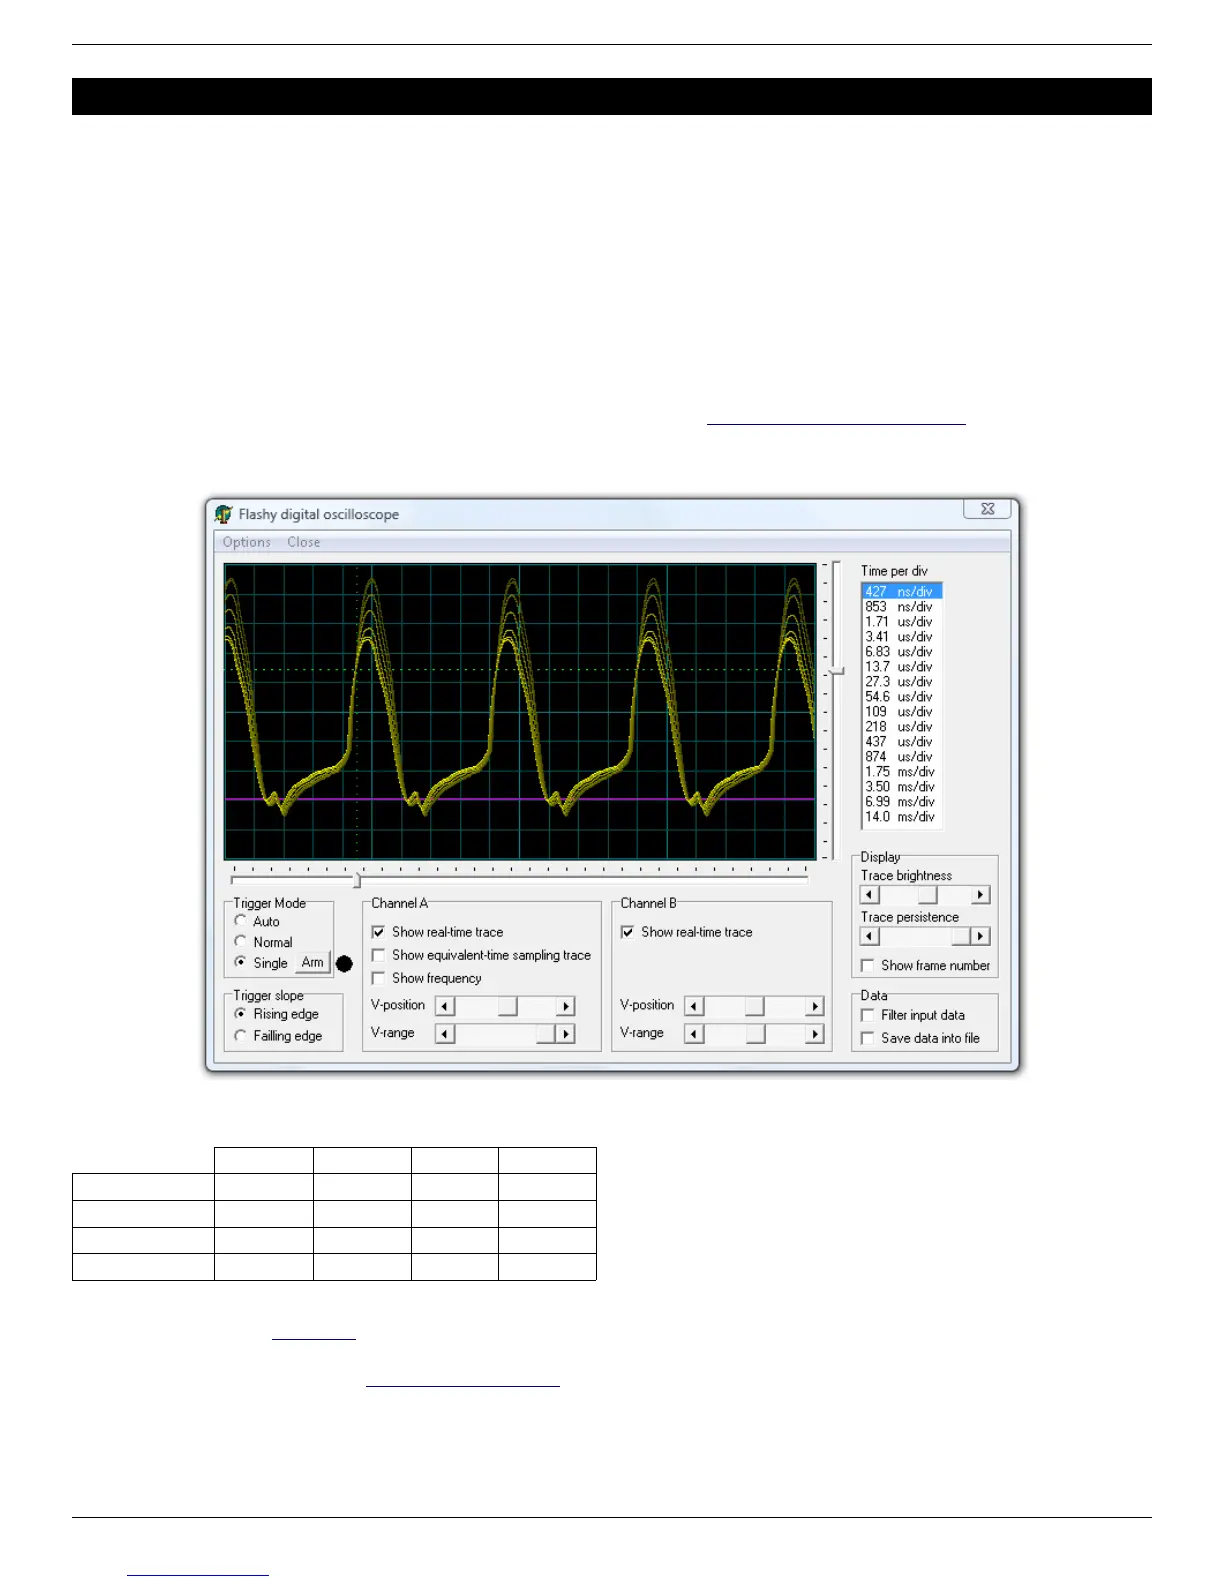This screenshot has width=1224, height=1584.
Task: Click Channel B V-range right arrow
Action: (815, 1034)
